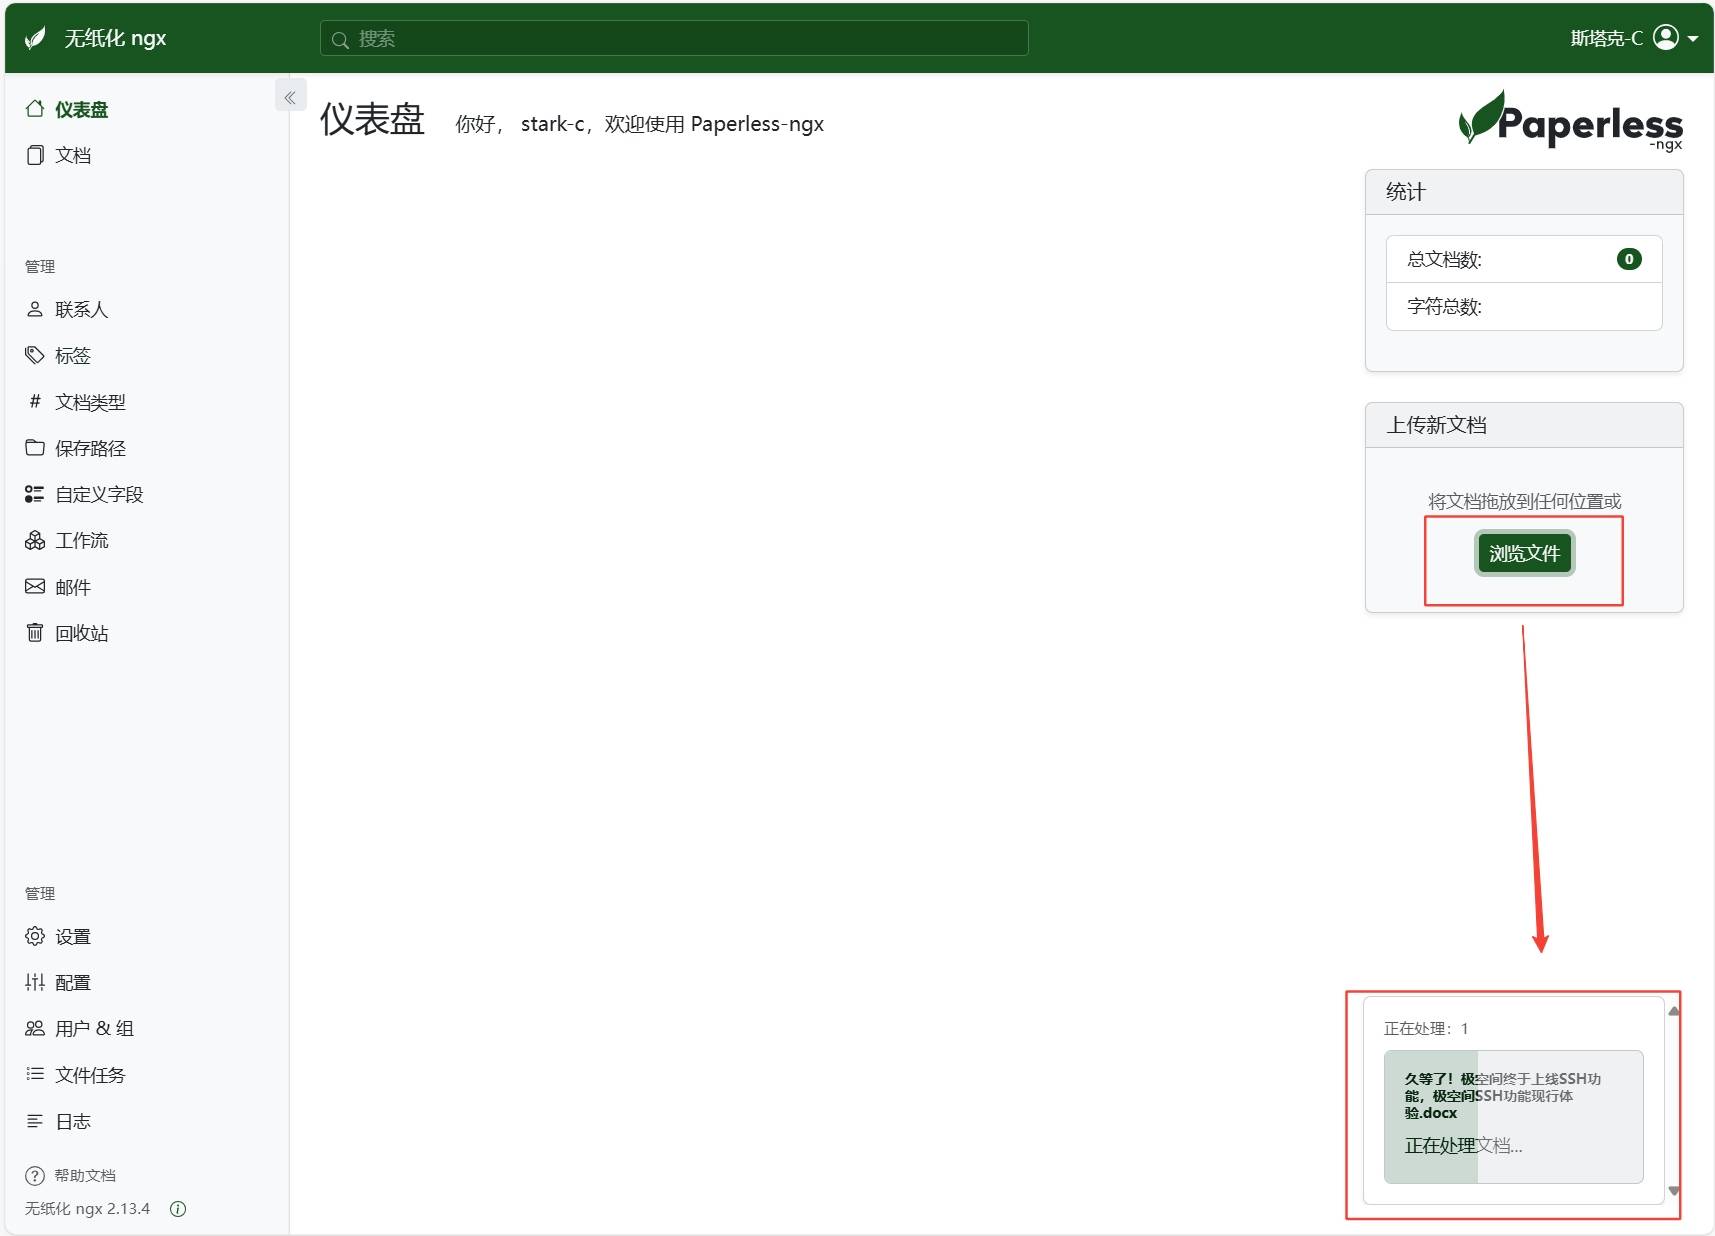
Task: Click the task list icon beside 文件任务
Action: [35, 1074]
